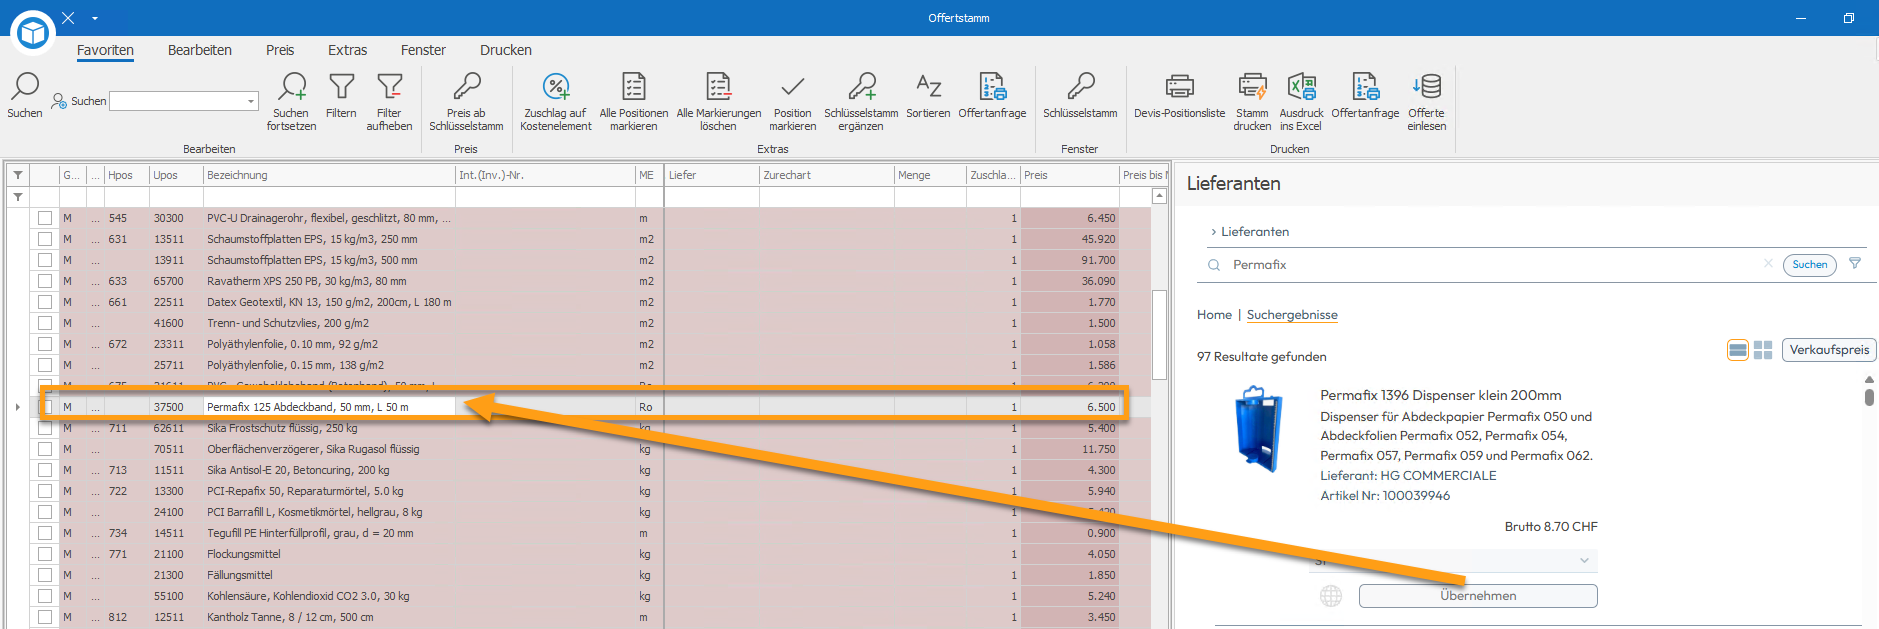
Task: Open Preis ab Schlüsselstamm
Action: tap(466, 101)
